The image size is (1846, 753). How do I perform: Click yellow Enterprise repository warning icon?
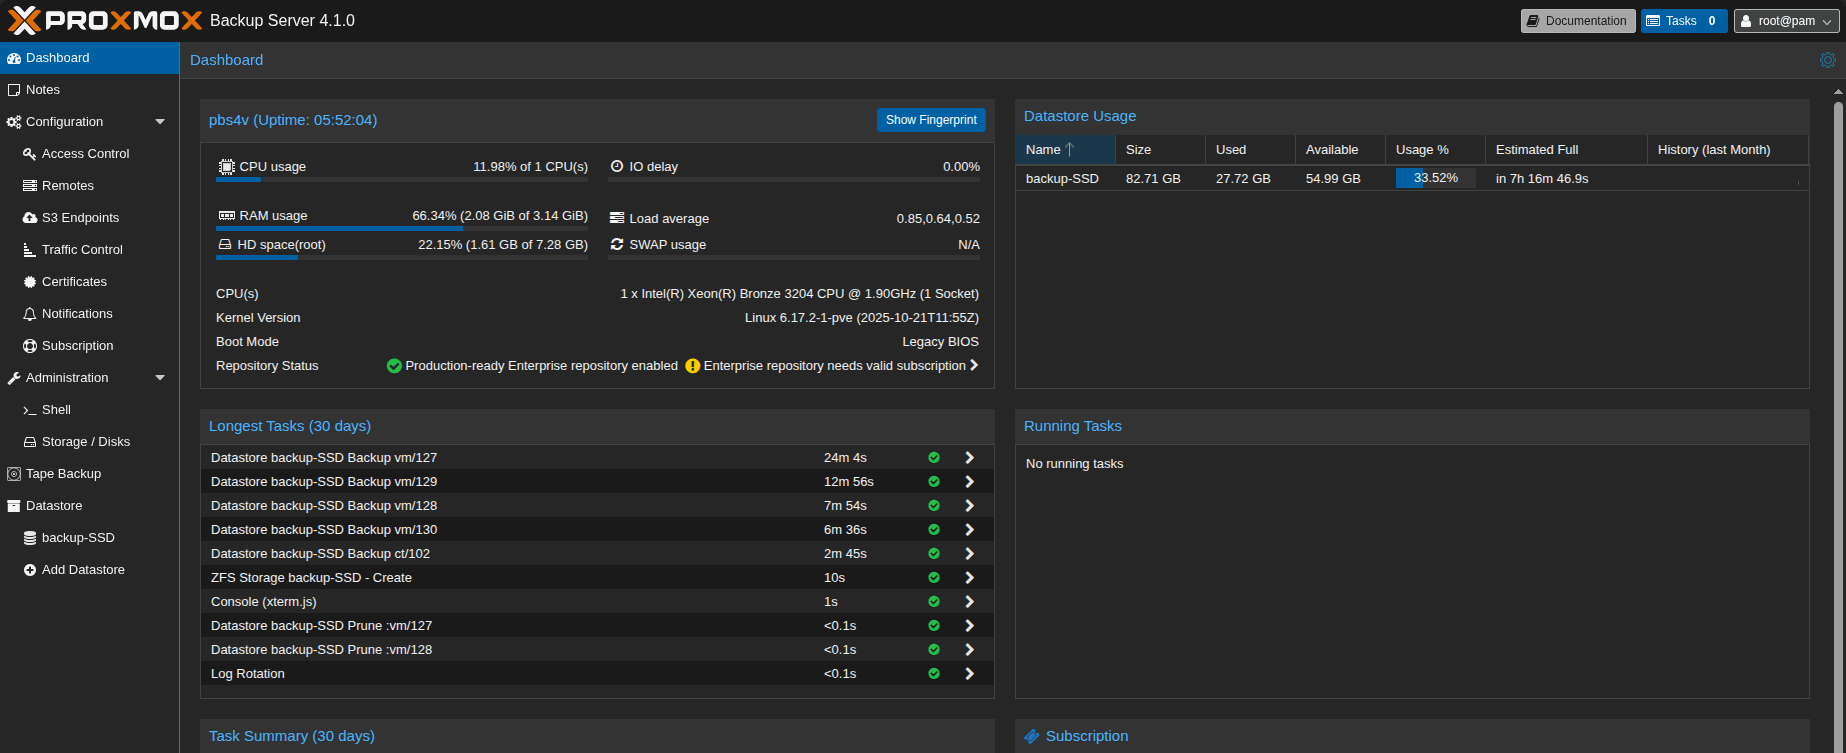[x=692, y=366]
